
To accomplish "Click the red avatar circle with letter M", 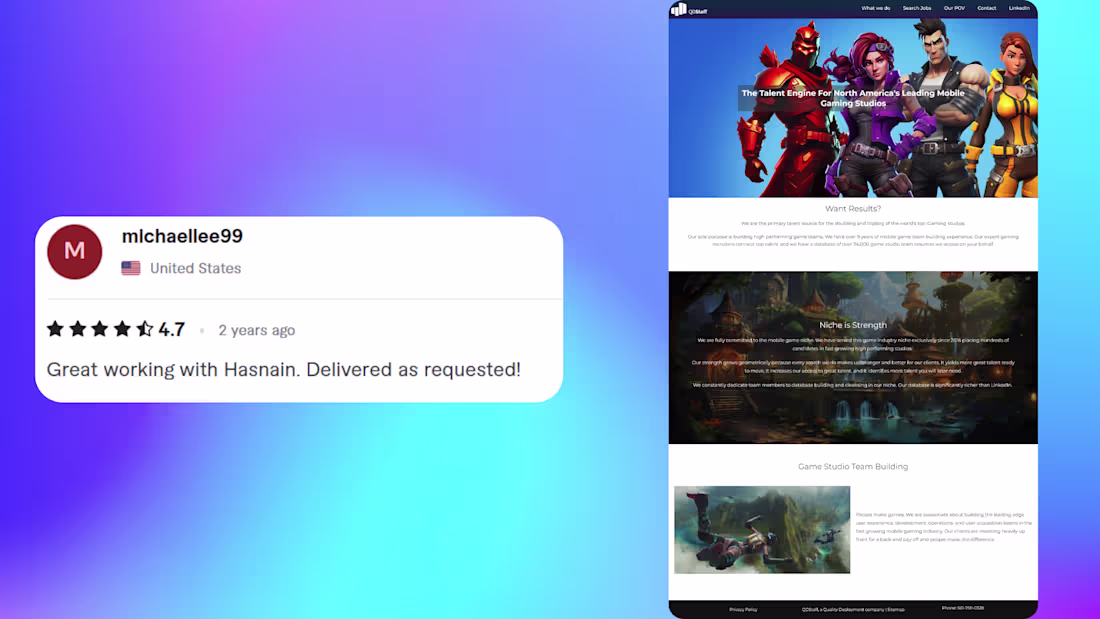I will 74,251.
